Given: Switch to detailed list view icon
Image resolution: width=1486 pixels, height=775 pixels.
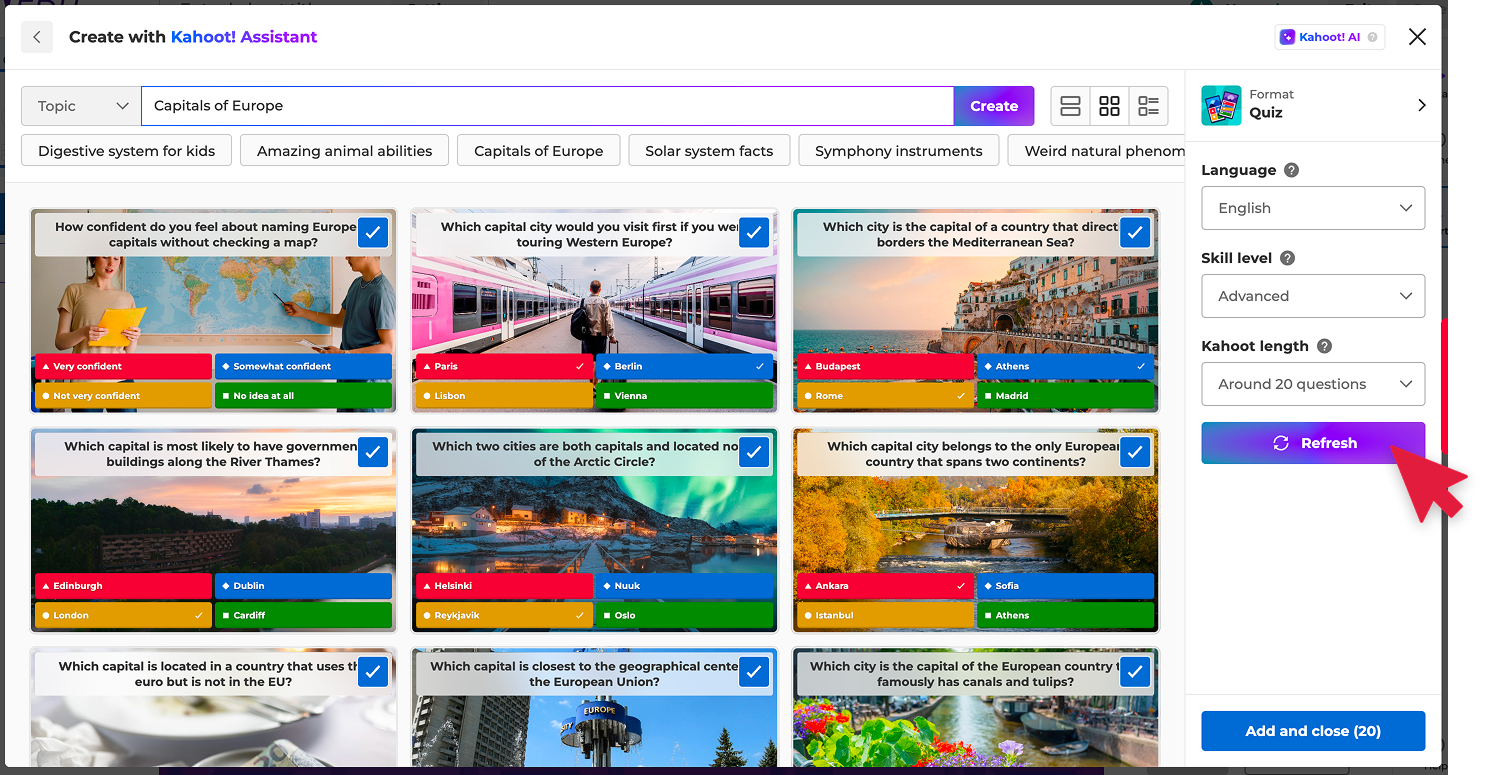Looking at the screenshot, I should click(1148, 106).
